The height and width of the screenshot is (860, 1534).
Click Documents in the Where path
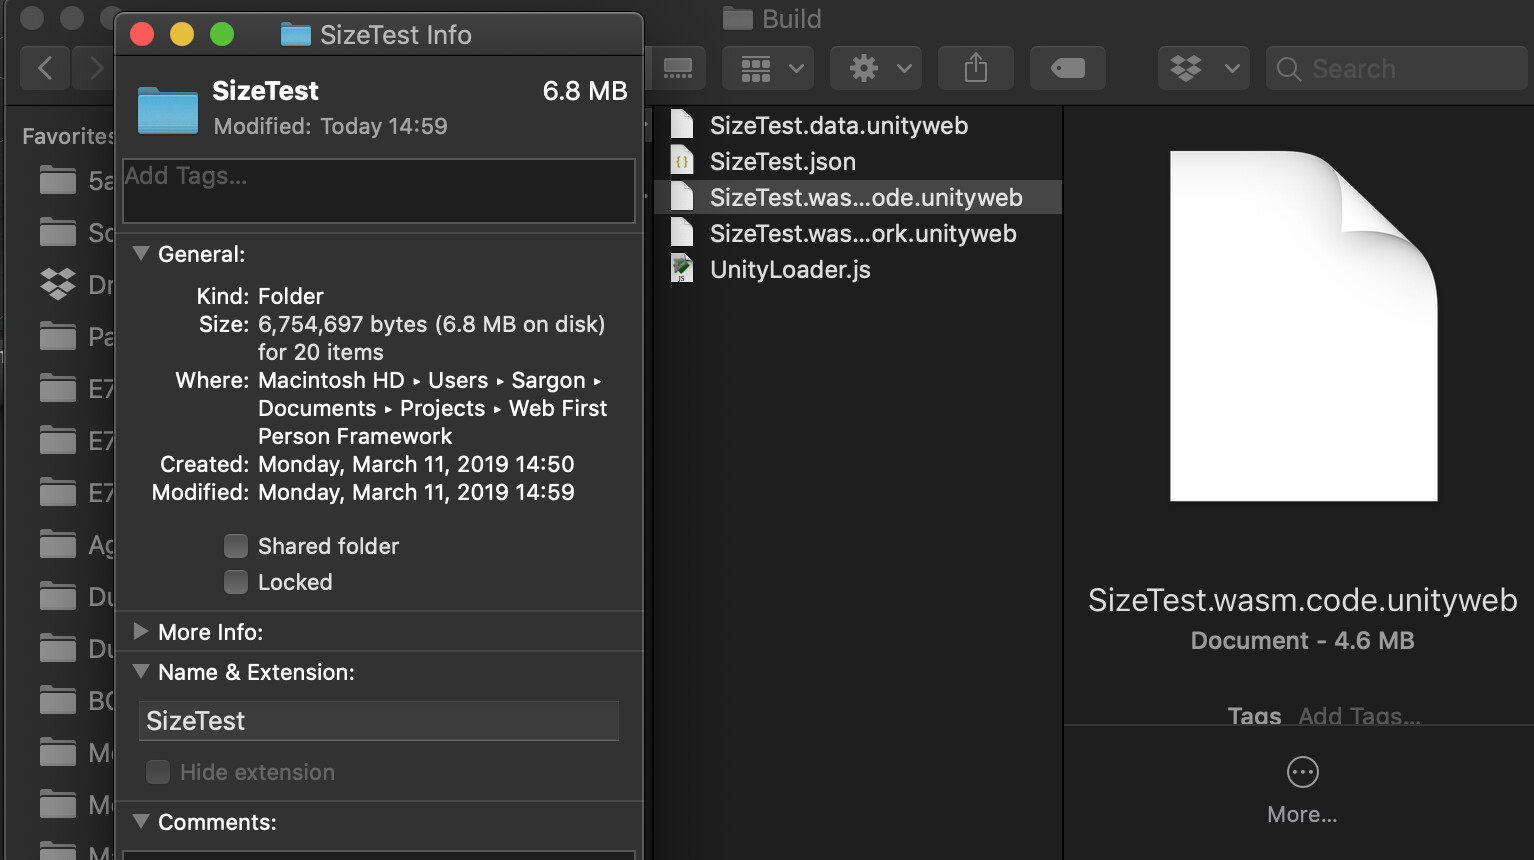click(x=316, y=408)
